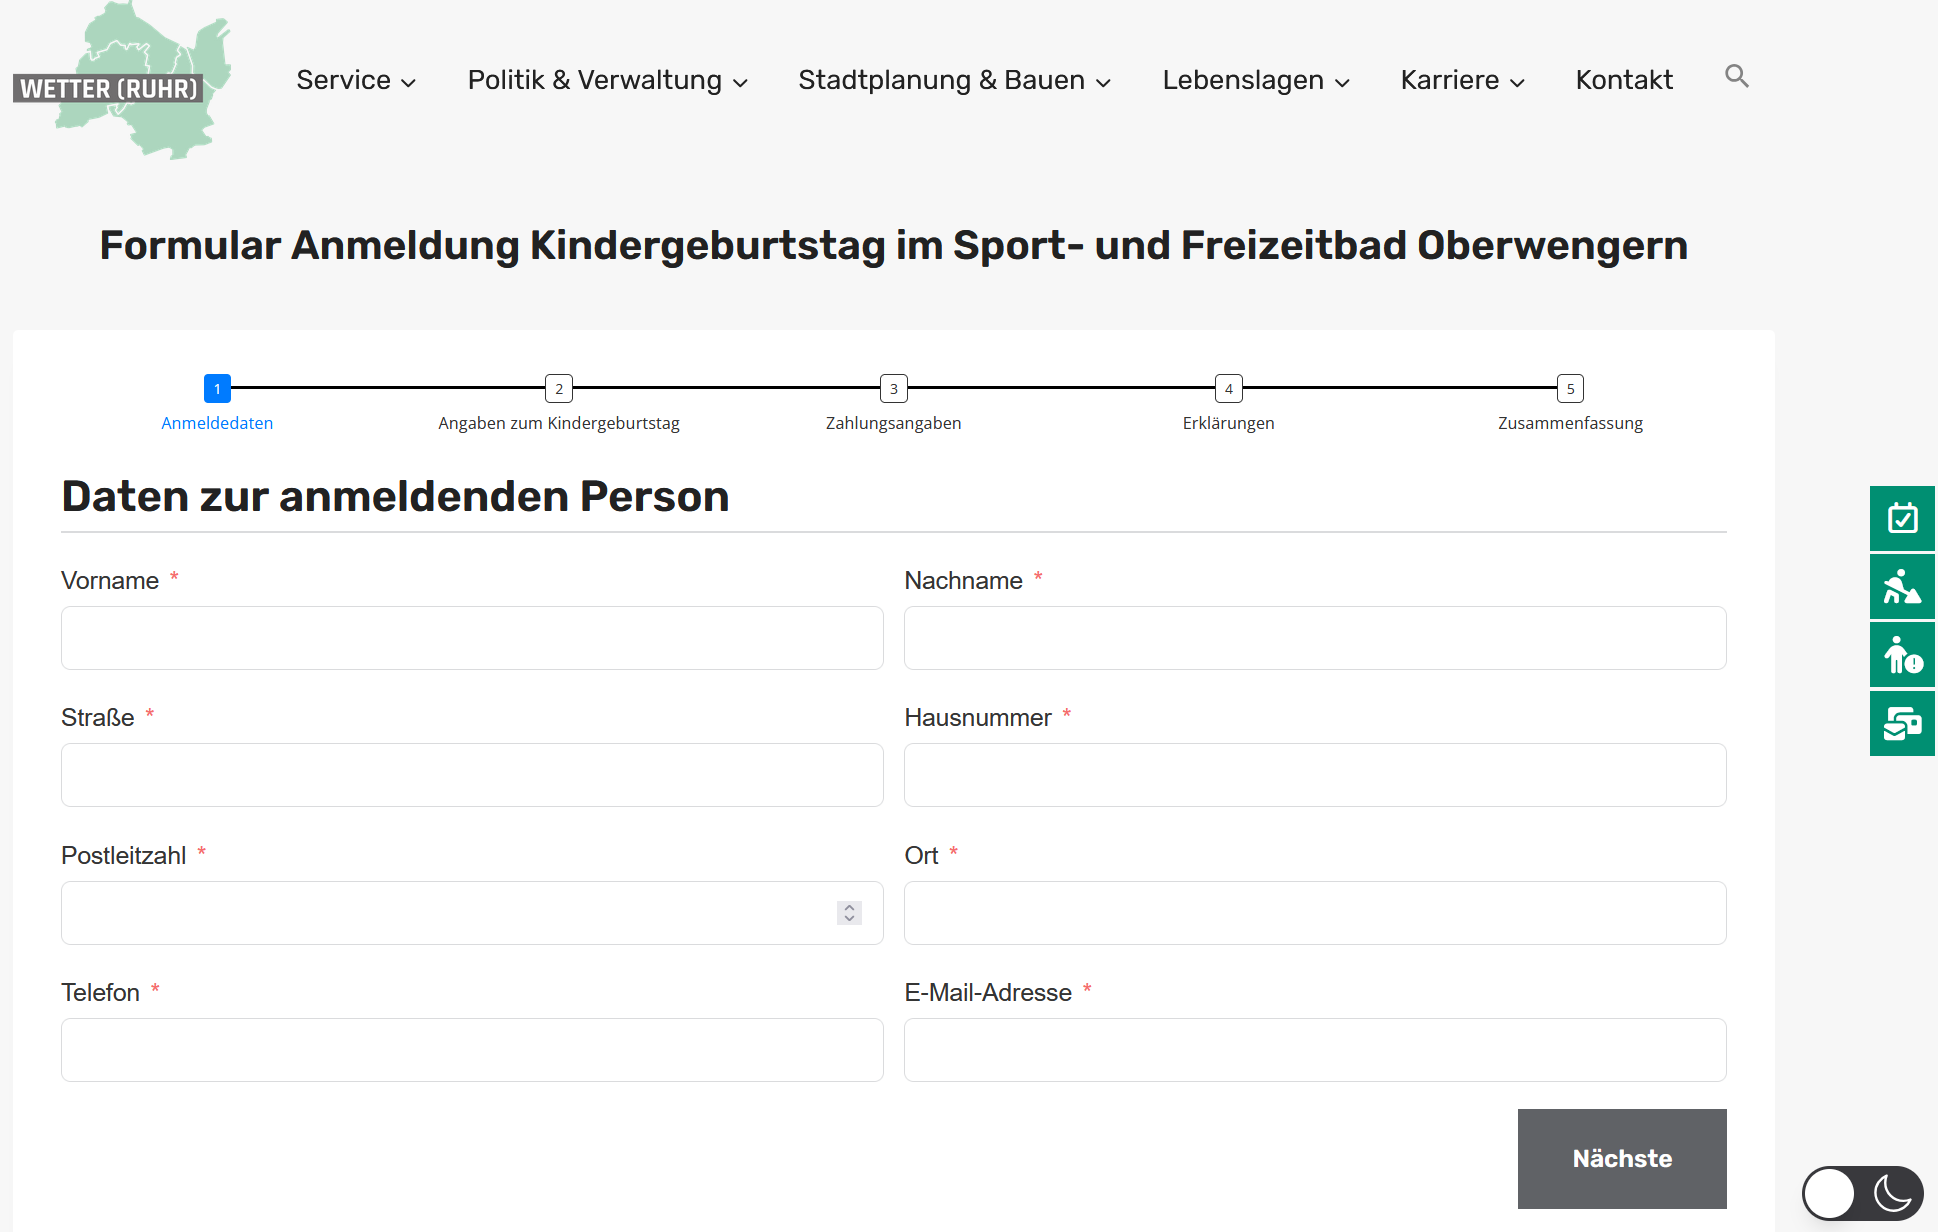
Task: Go to step 2 Angaben zum Kindergeburtstag
Action: click(558, 389)
